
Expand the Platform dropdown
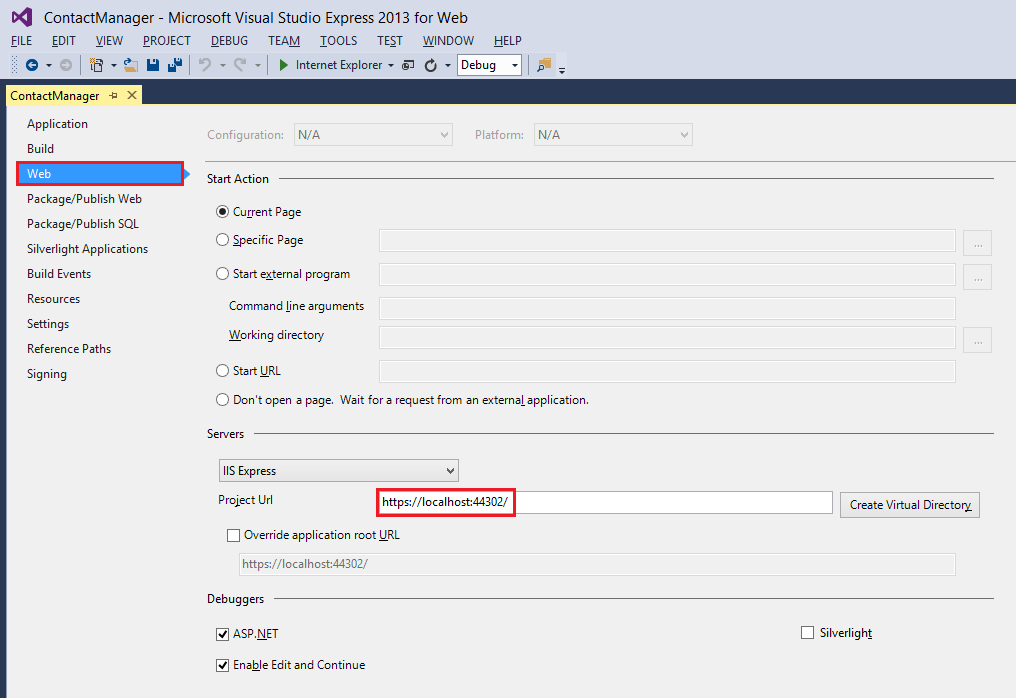pyautogui.click(x=612, y=134)
